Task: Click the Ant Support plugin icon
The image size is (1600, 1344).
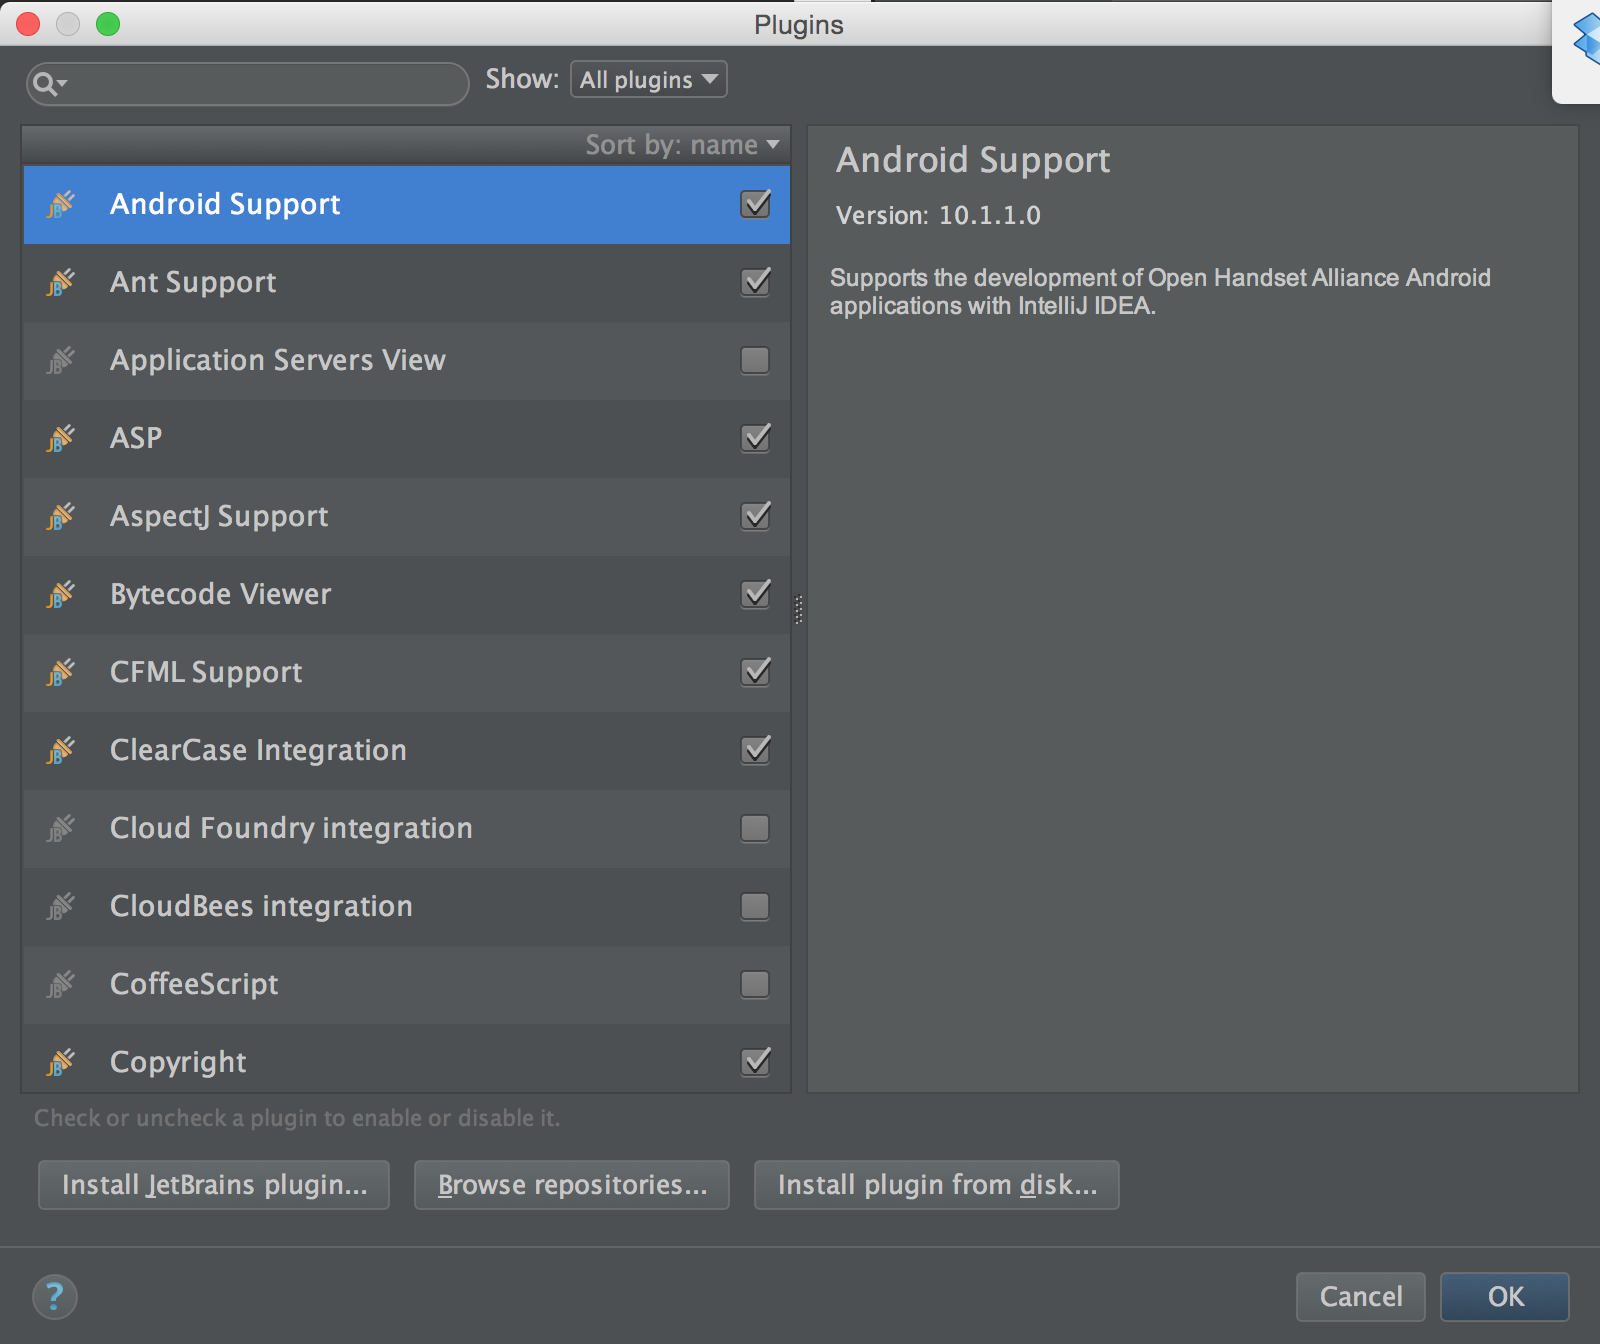Action: (61, 282)
